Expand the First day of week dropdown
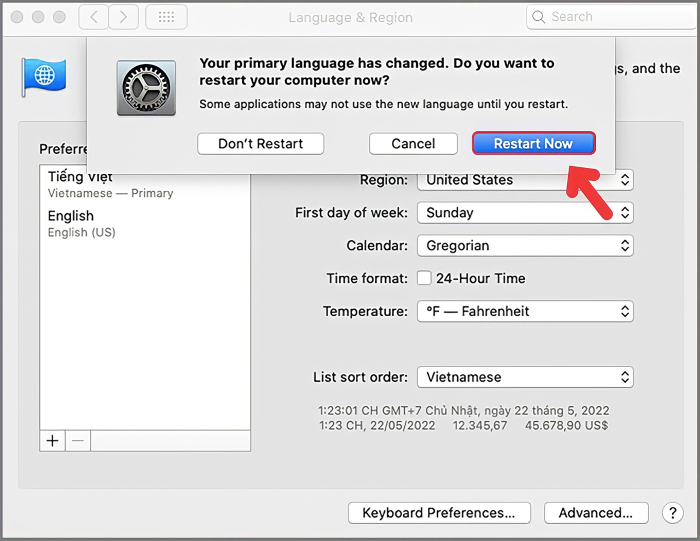This screenshot has width=700, height=541. pyautogui.click(x=525, y=213)
